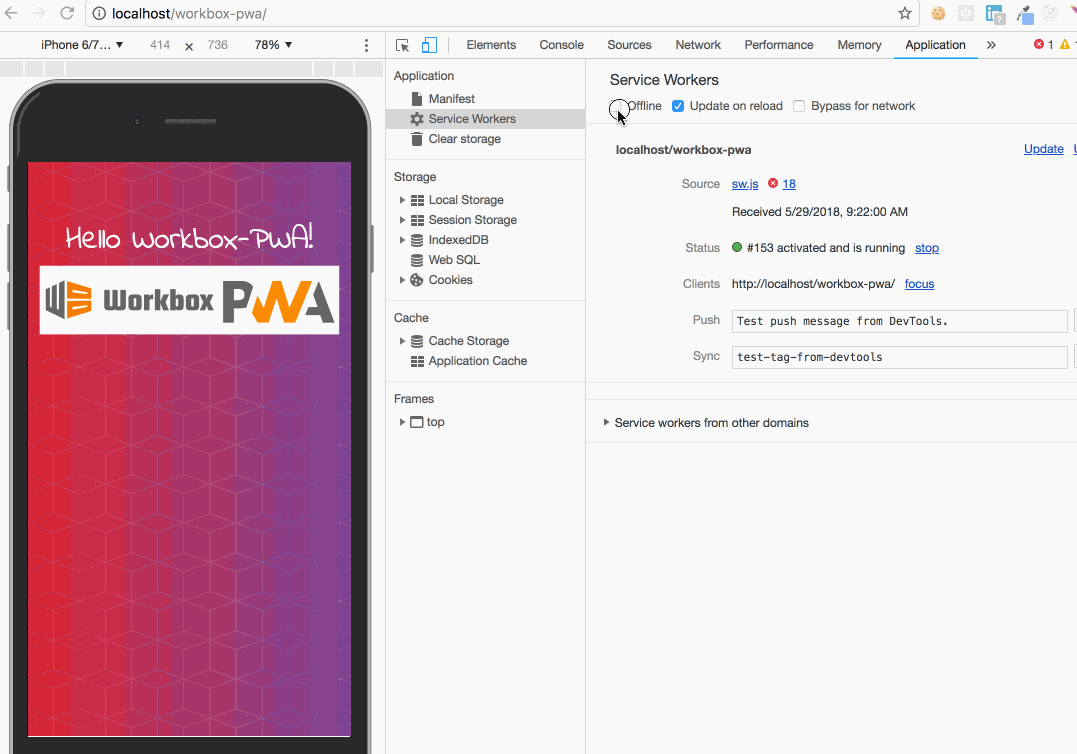
Task: Enable the Offline checkbox
Action: [x=618, y=106]
